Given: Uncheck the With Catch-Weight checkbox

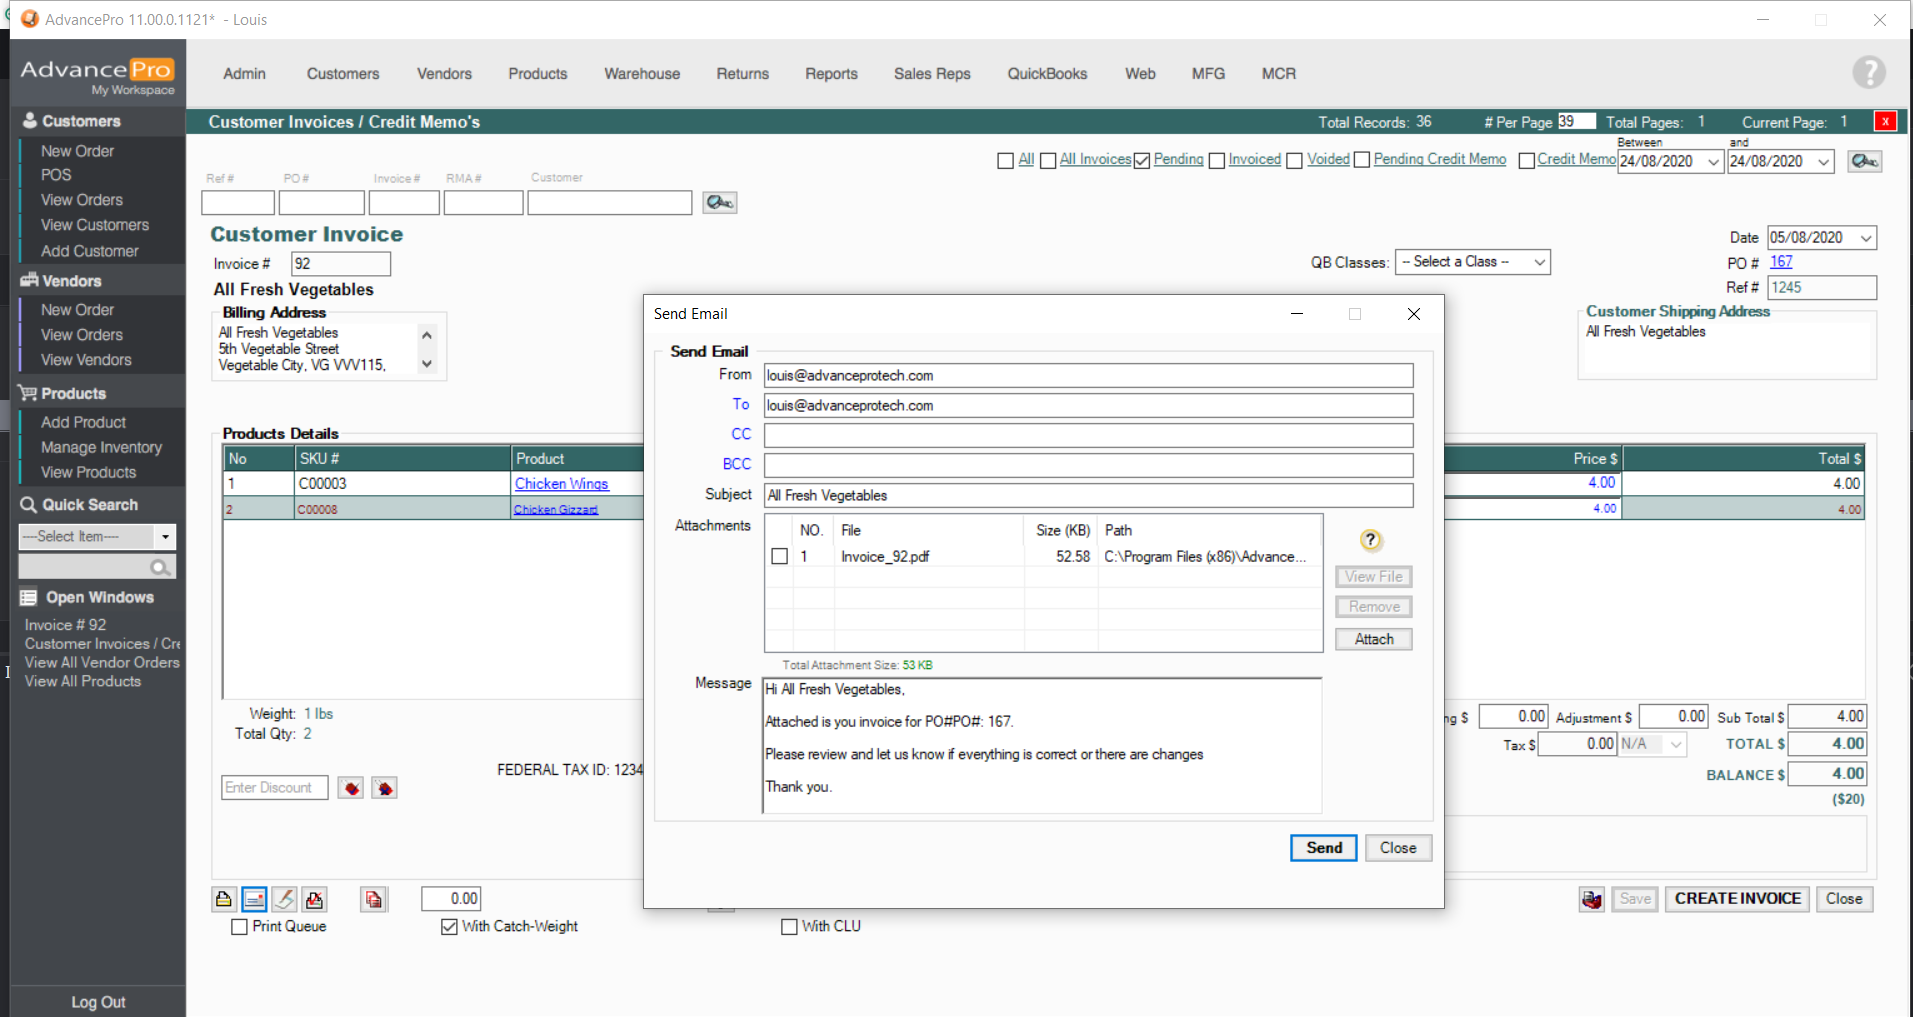Looking at the screenshot, I should coord(449,927).
